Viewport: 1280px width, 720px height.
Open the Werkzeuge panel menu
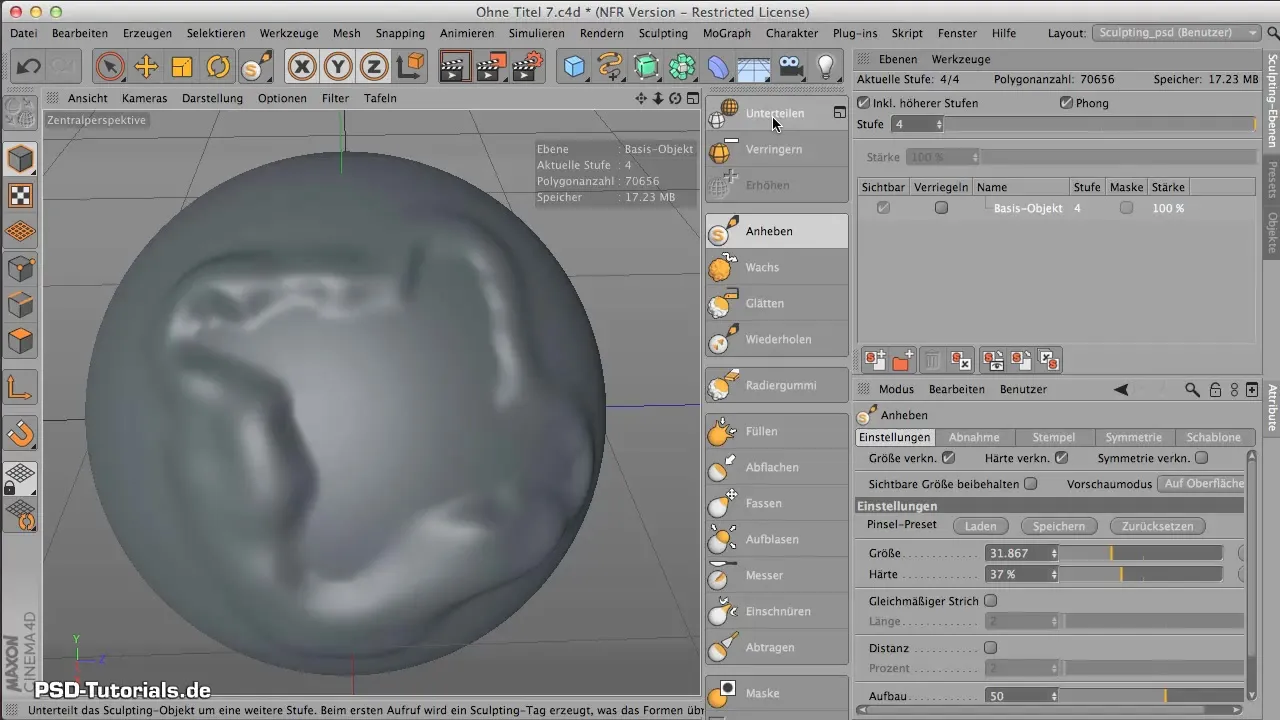(x=959, y=59)
